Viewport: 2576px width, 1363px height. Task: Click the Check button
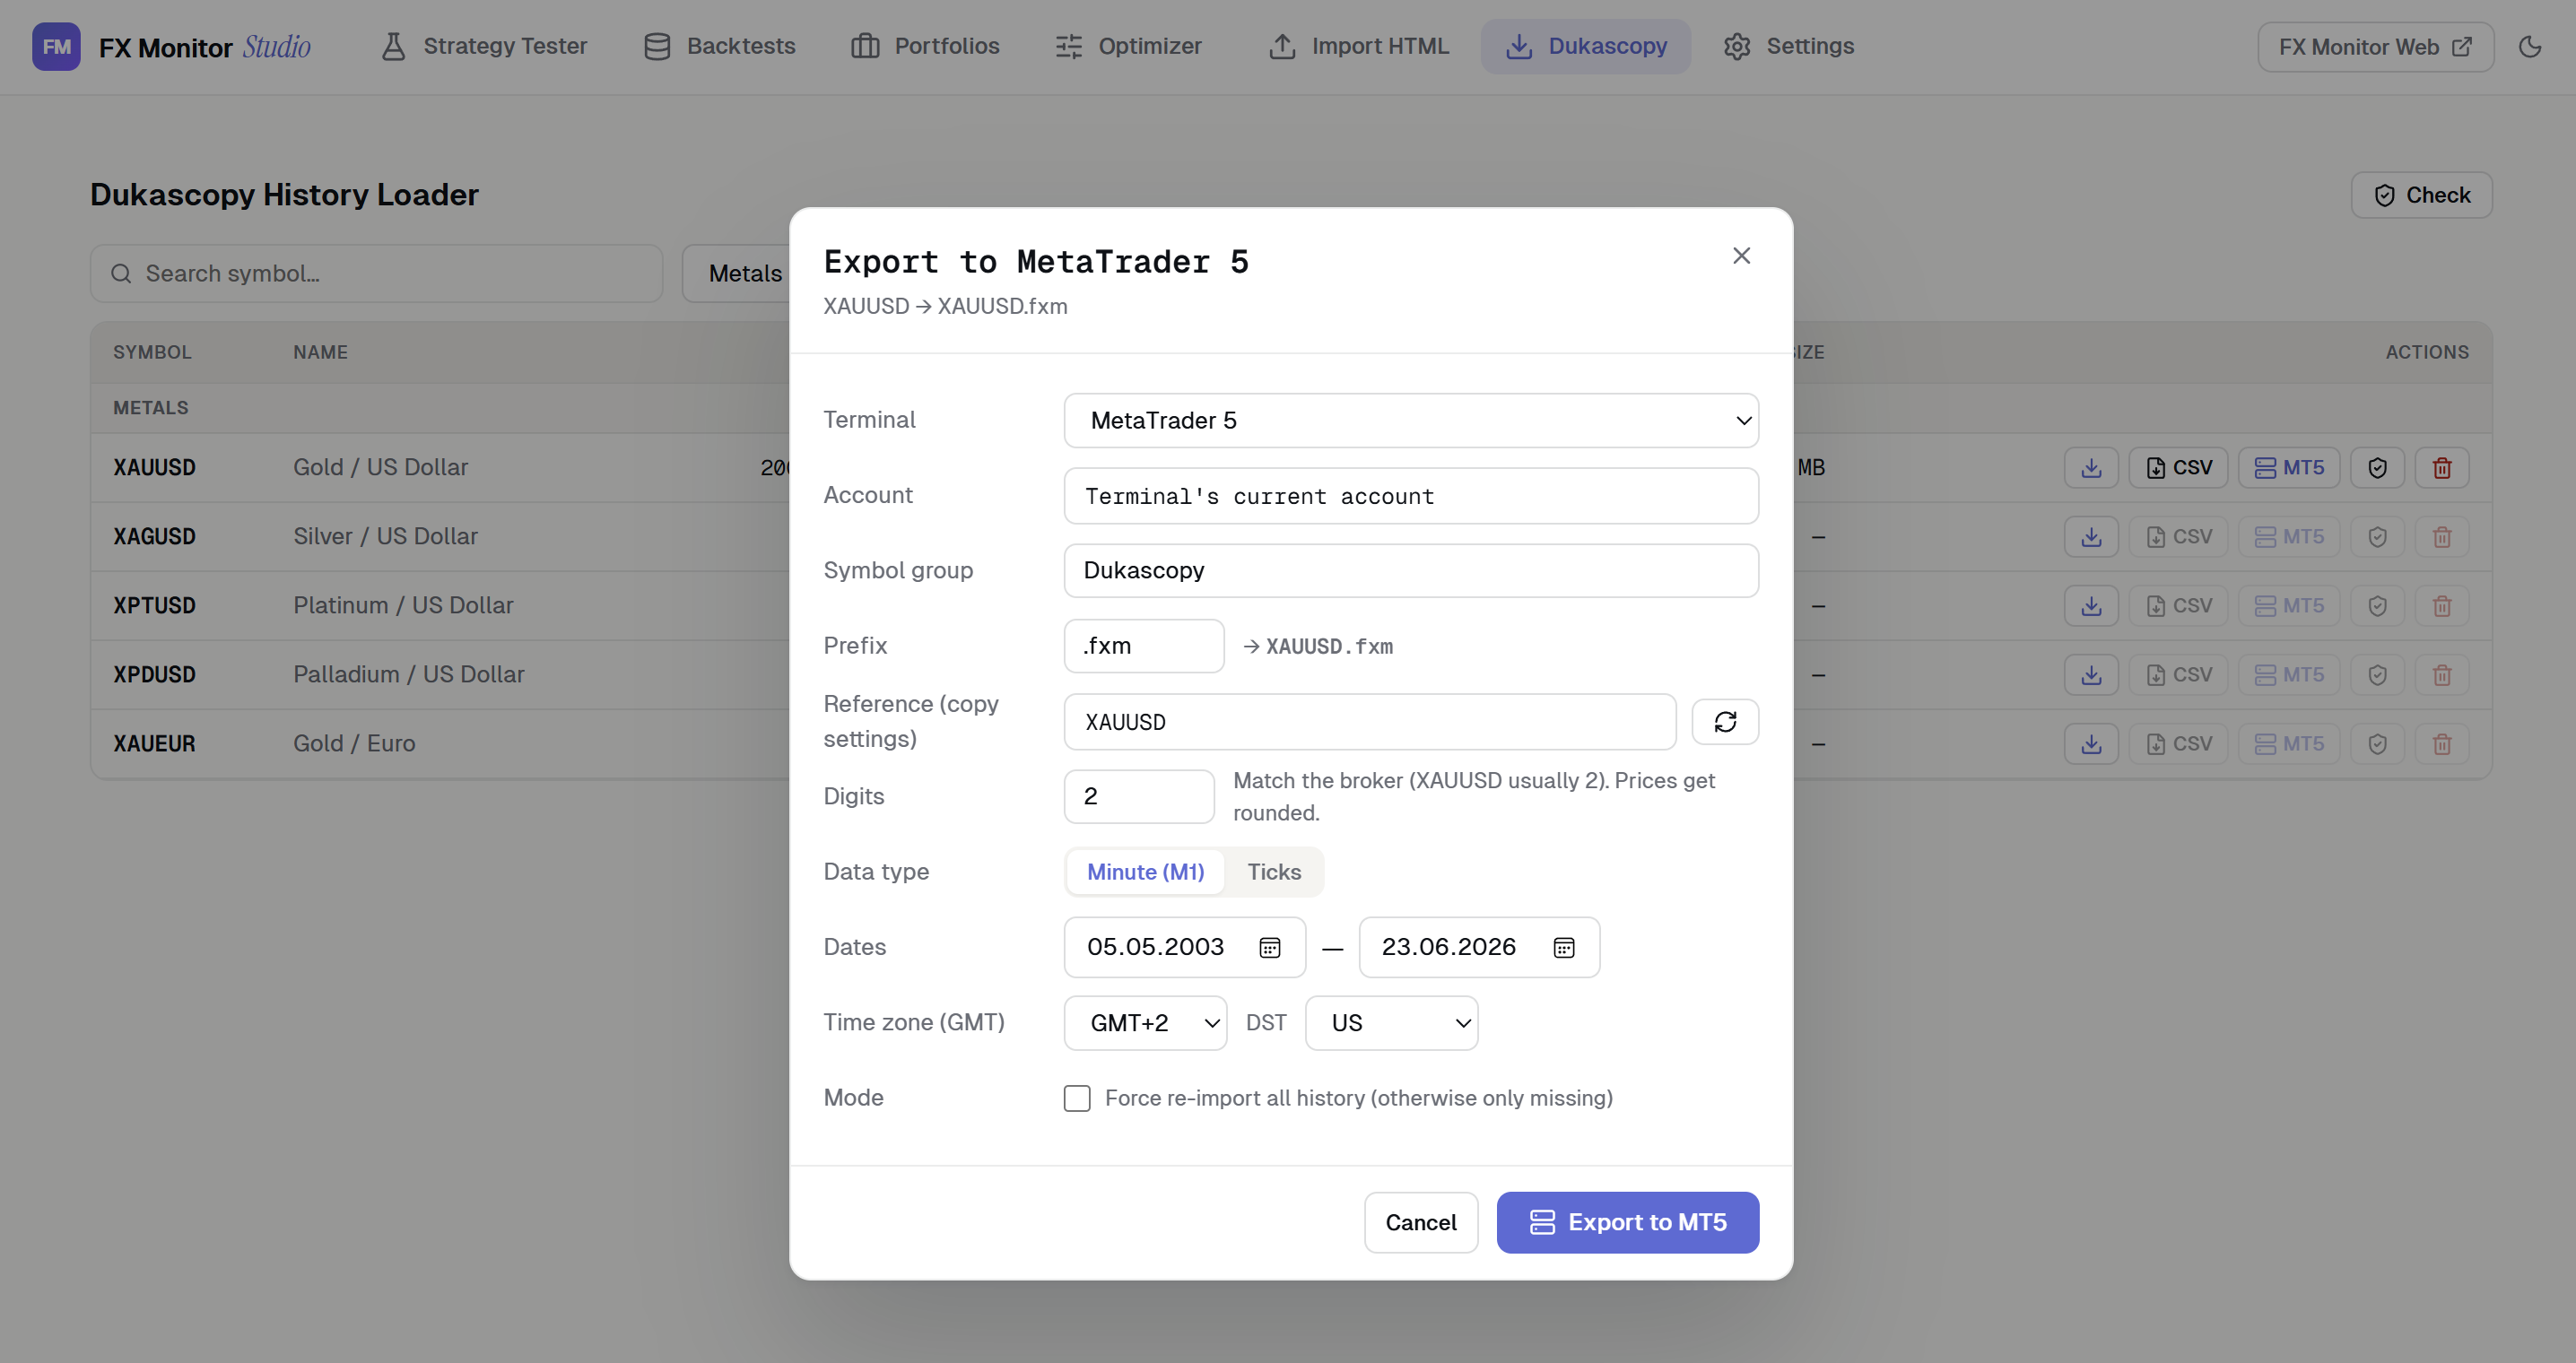2421,195
